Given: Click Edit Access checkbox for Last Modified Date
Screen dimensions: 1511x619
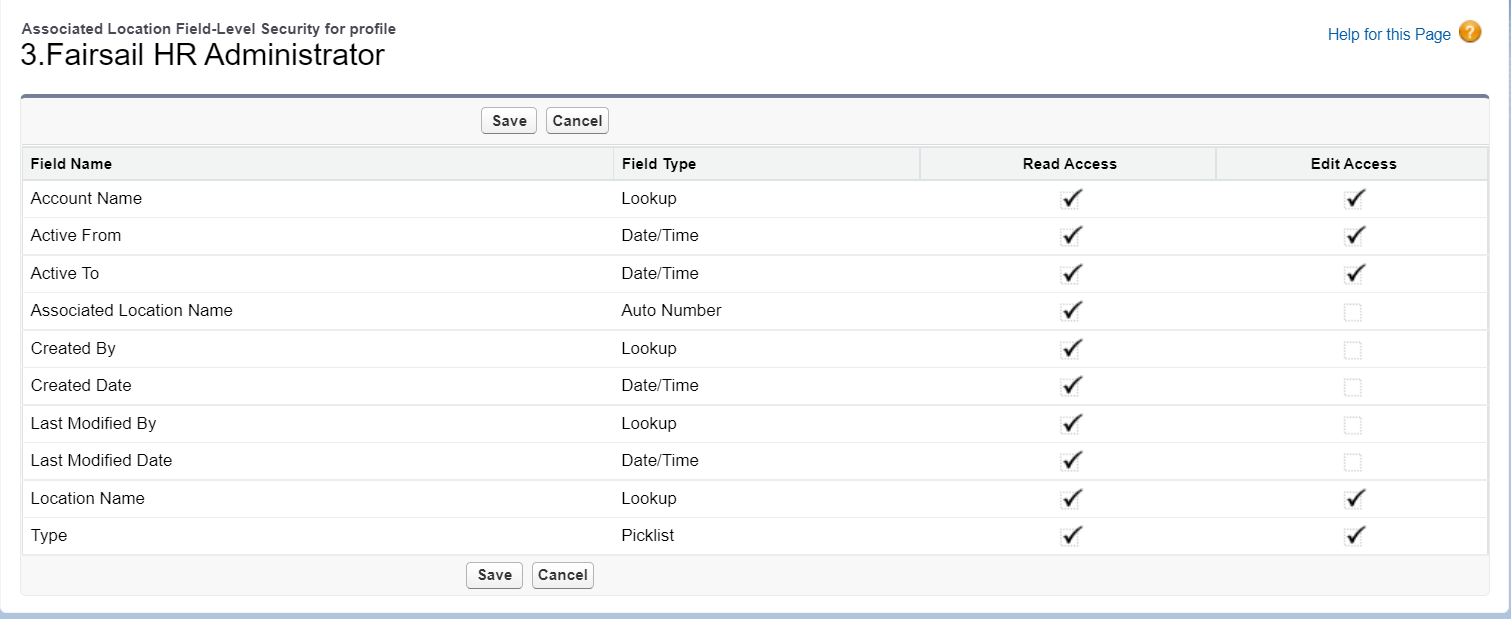Looking at the screenshot, I should pos(1353,462).
